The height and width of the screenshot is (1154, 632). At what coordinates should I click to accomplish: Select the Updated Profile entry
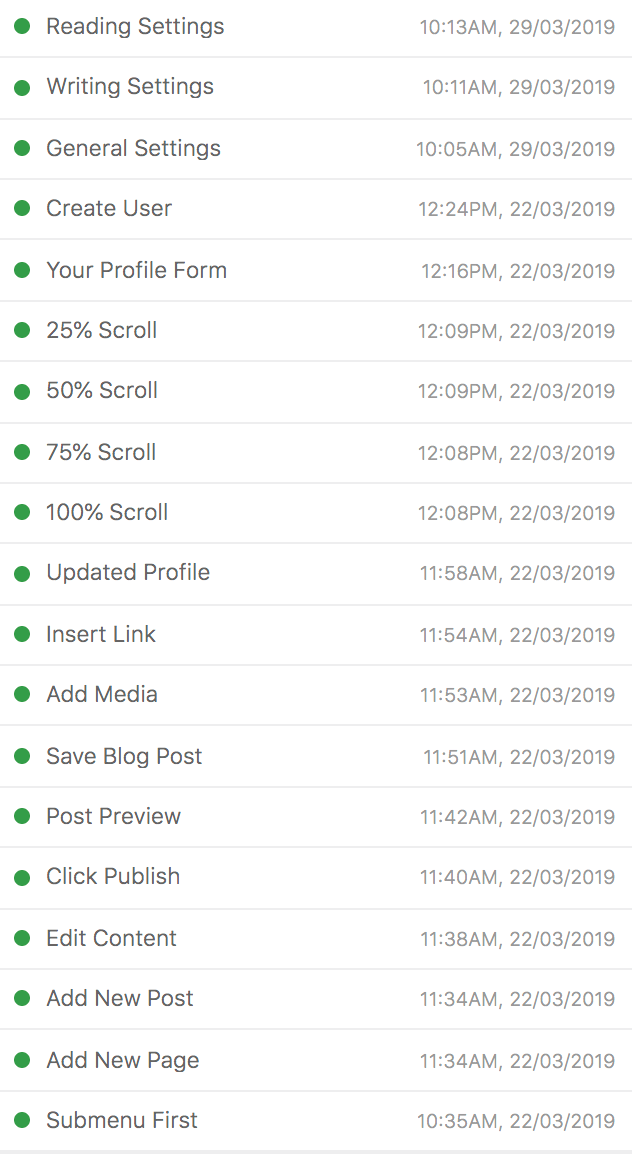[x=128, y=573]
